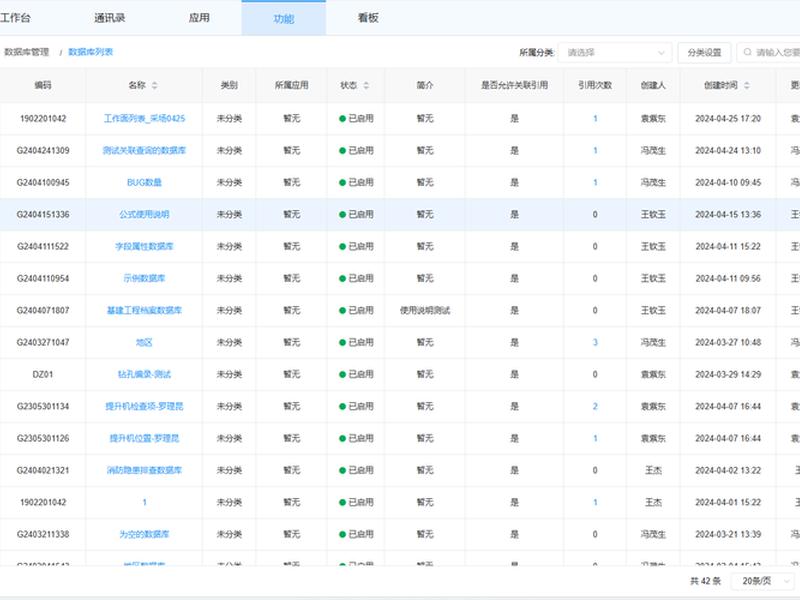Click the 创建人 column header

point(653,85)
